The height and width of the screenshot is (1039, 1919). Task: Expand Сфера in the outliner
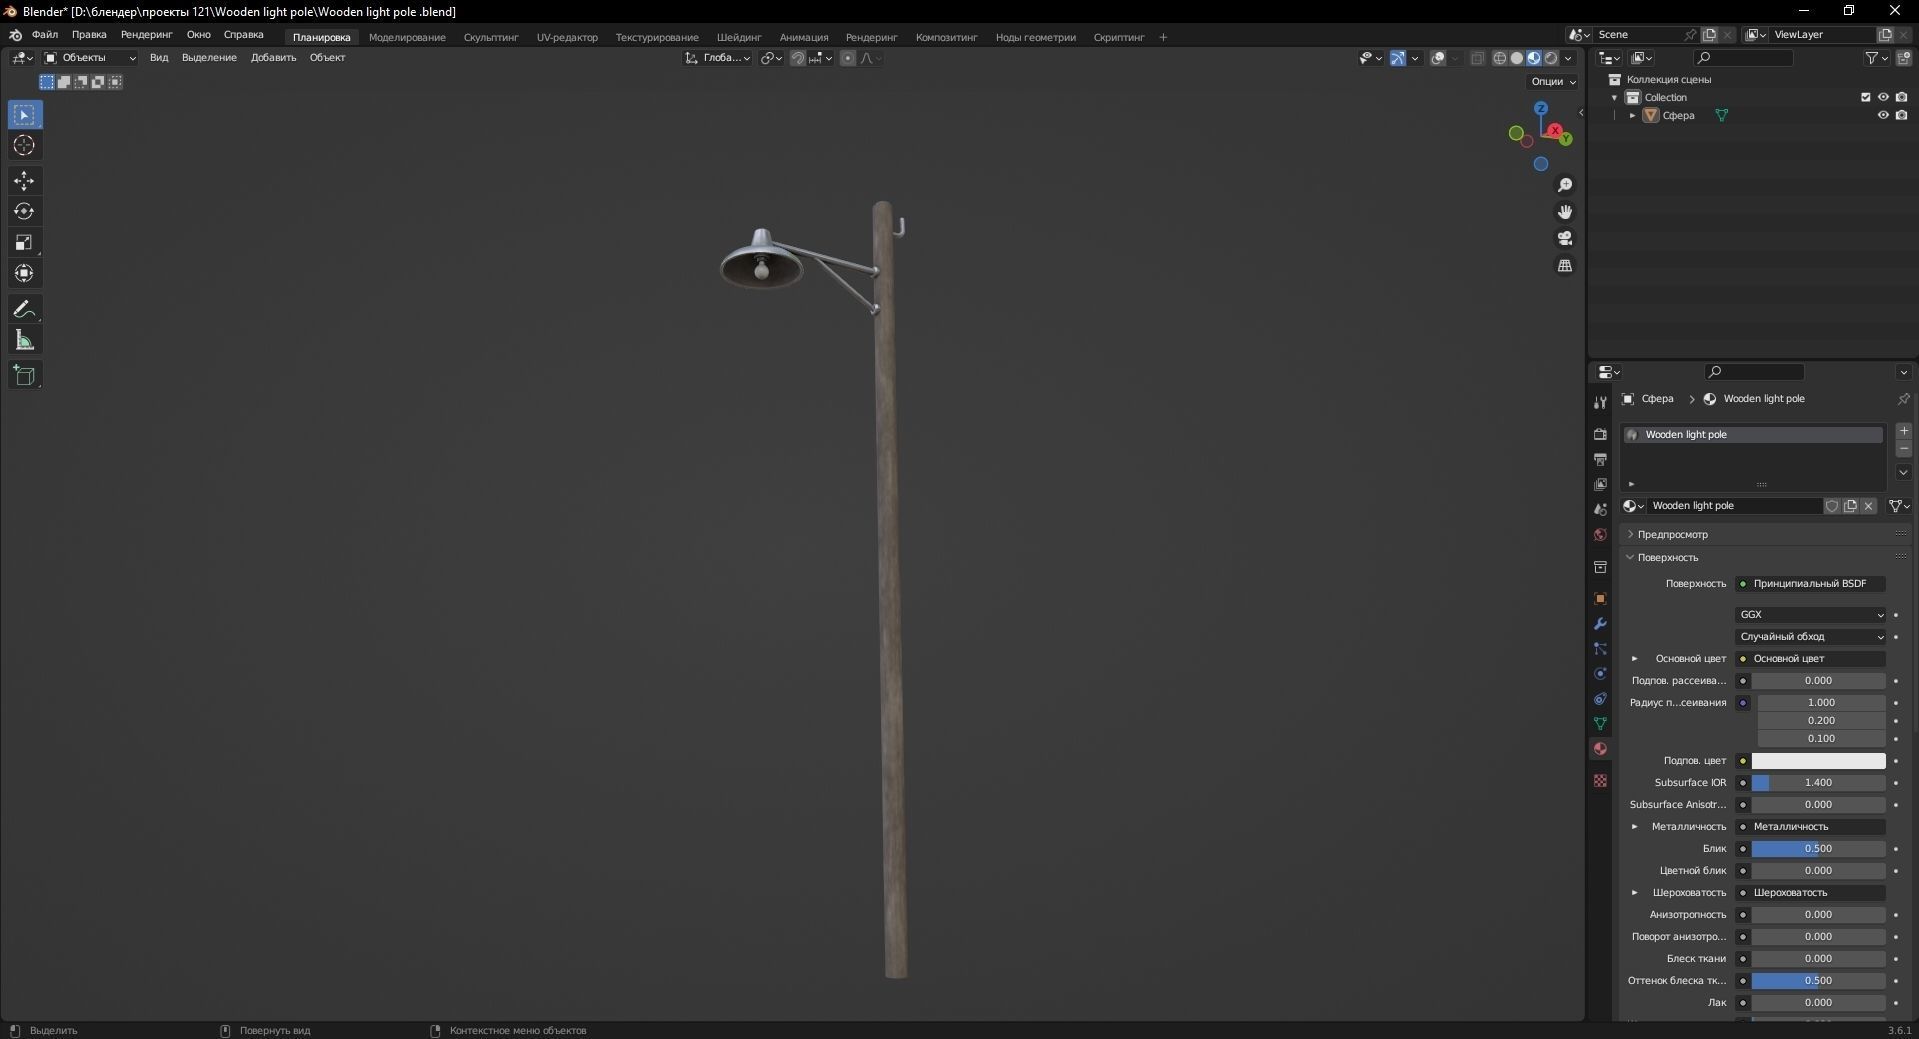1632,115
